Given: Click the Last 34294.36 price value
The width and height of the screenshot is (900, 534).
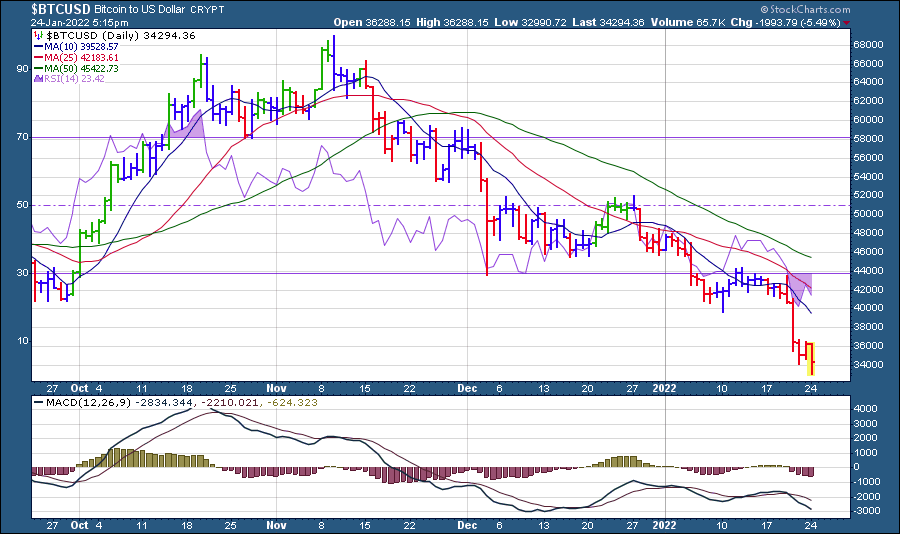Looking at the screenshot, I should click(624, 21).
